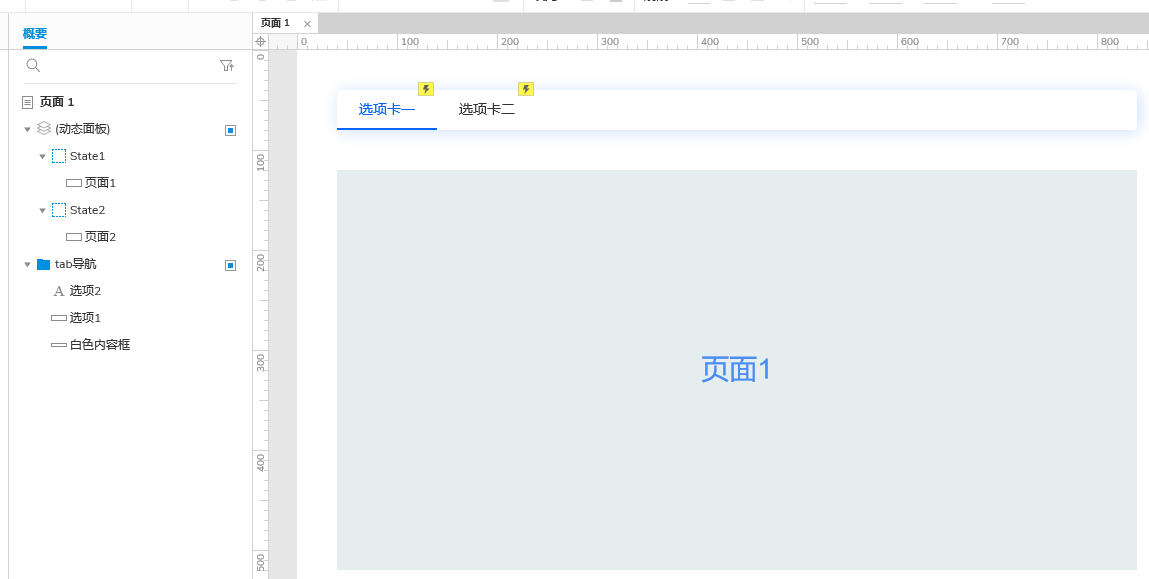Click the 选项卡二 tab label on canvas
The width and height of the screenshot is (1149, 579).
point(488,108)
